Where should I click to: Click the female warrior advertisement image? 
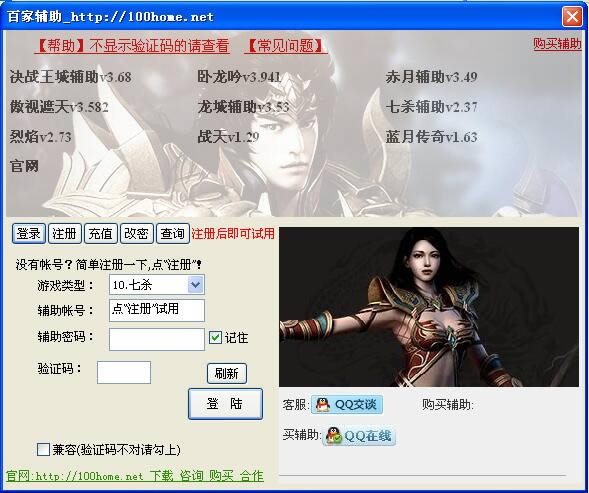click(429, 307)
